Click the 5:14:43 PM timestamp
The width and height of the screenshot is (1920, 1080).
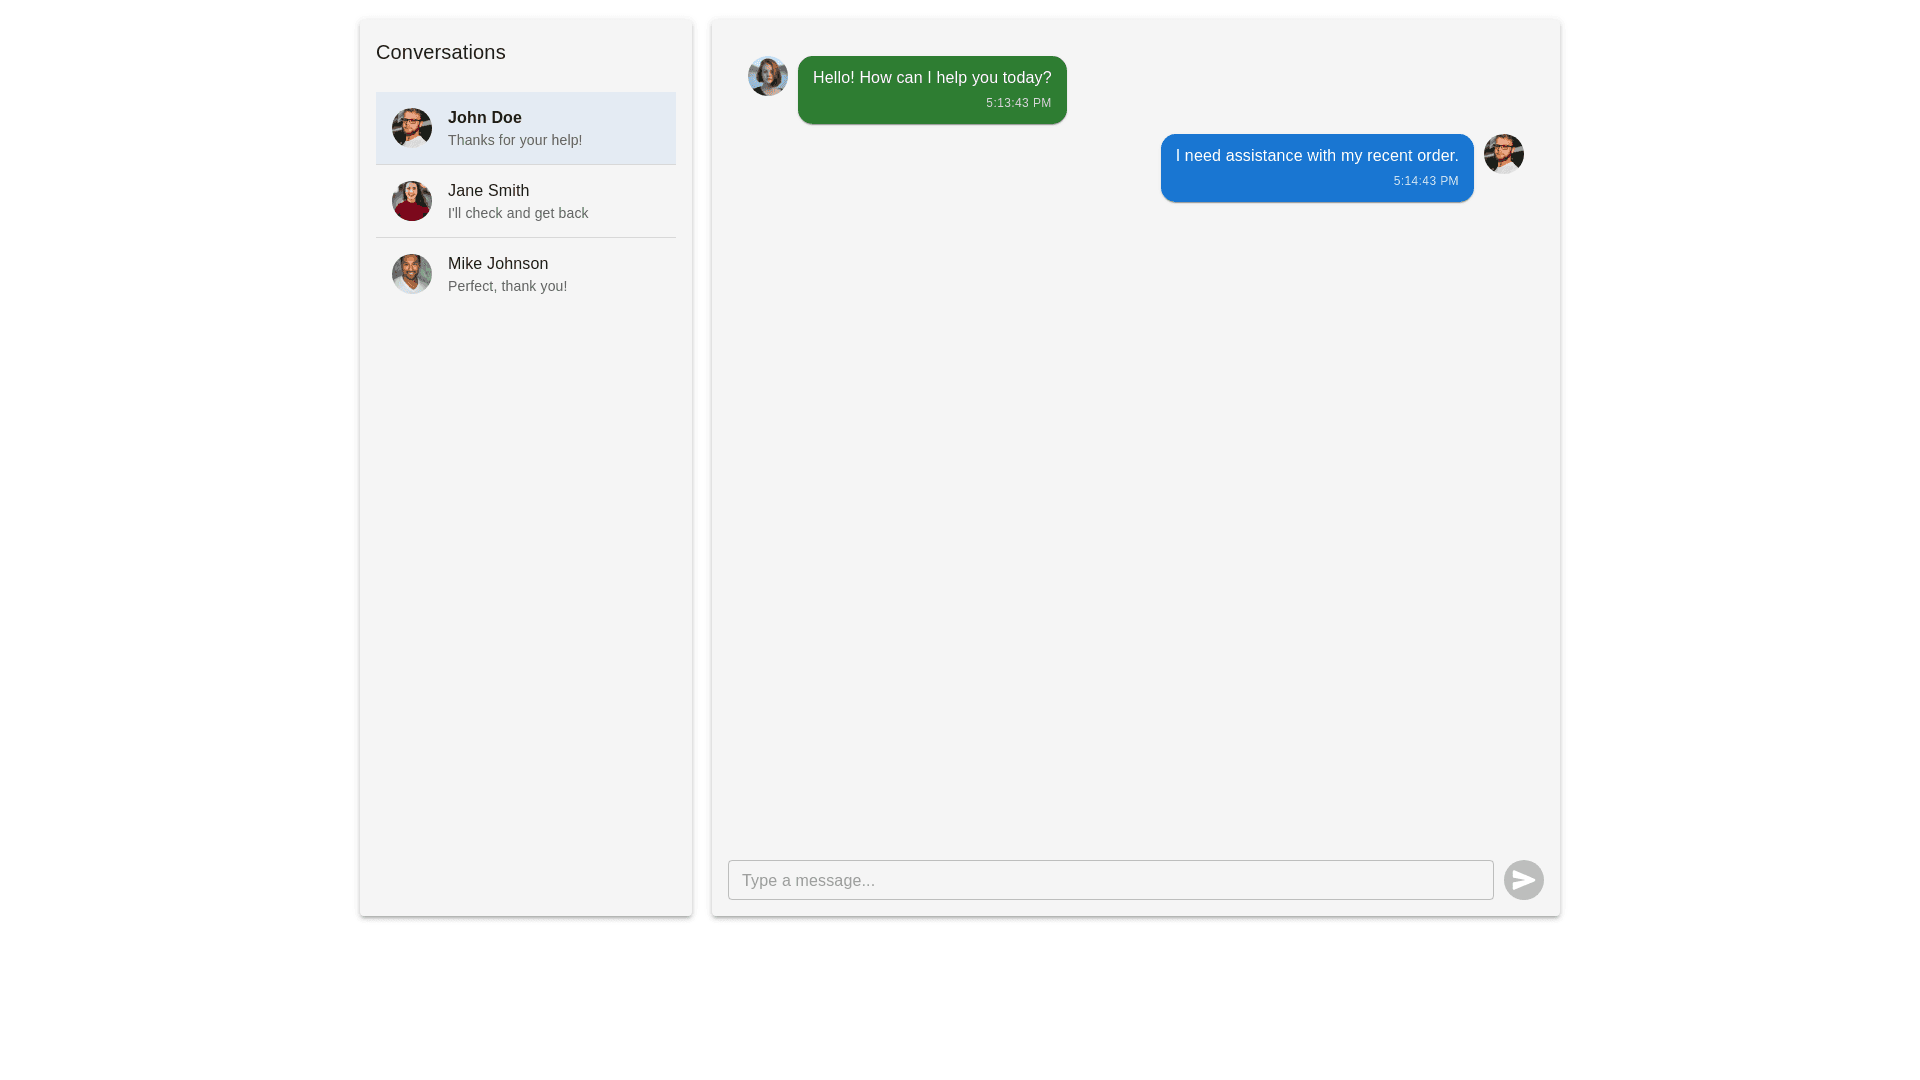point(1425,181)
